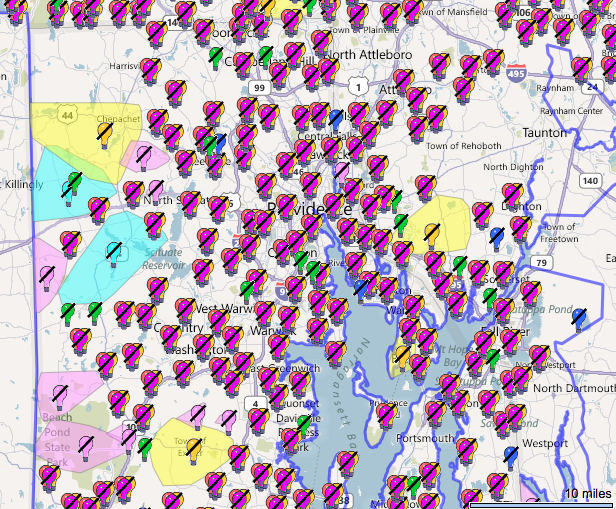
Task: Select the Route 79 shield
Action: coord(541,262)
